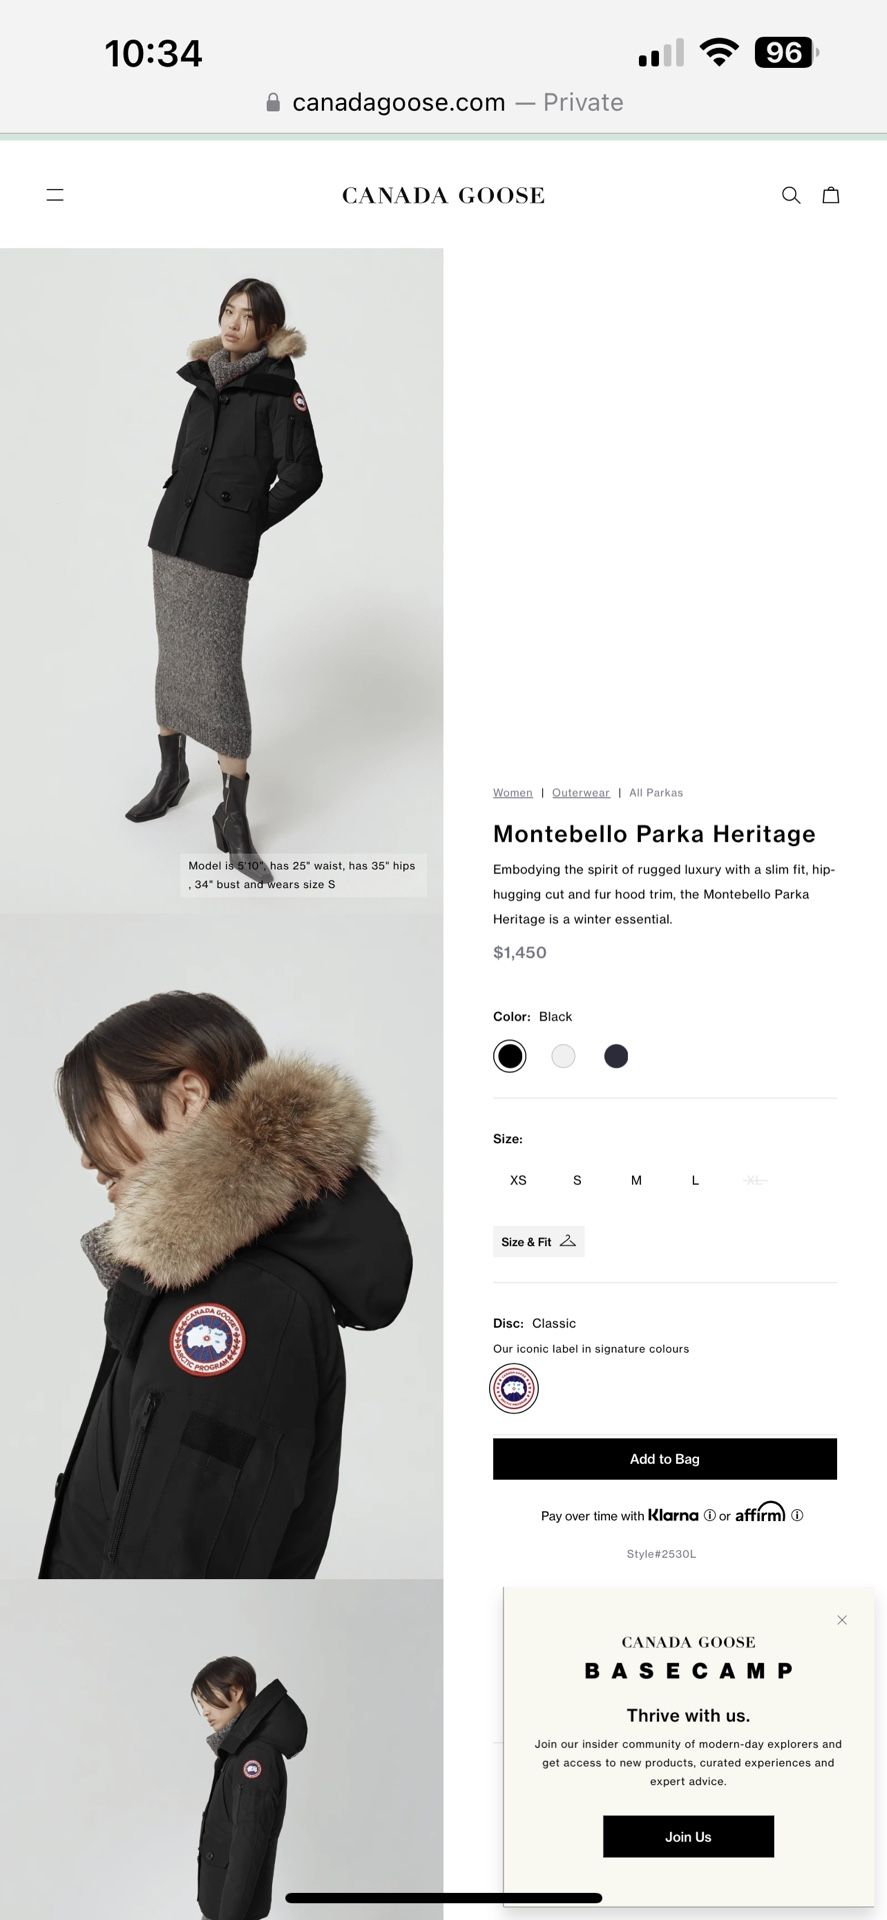Open the shopping bag icon
Viewport: 887px width, 1920px height.
(x=831, y=195)
